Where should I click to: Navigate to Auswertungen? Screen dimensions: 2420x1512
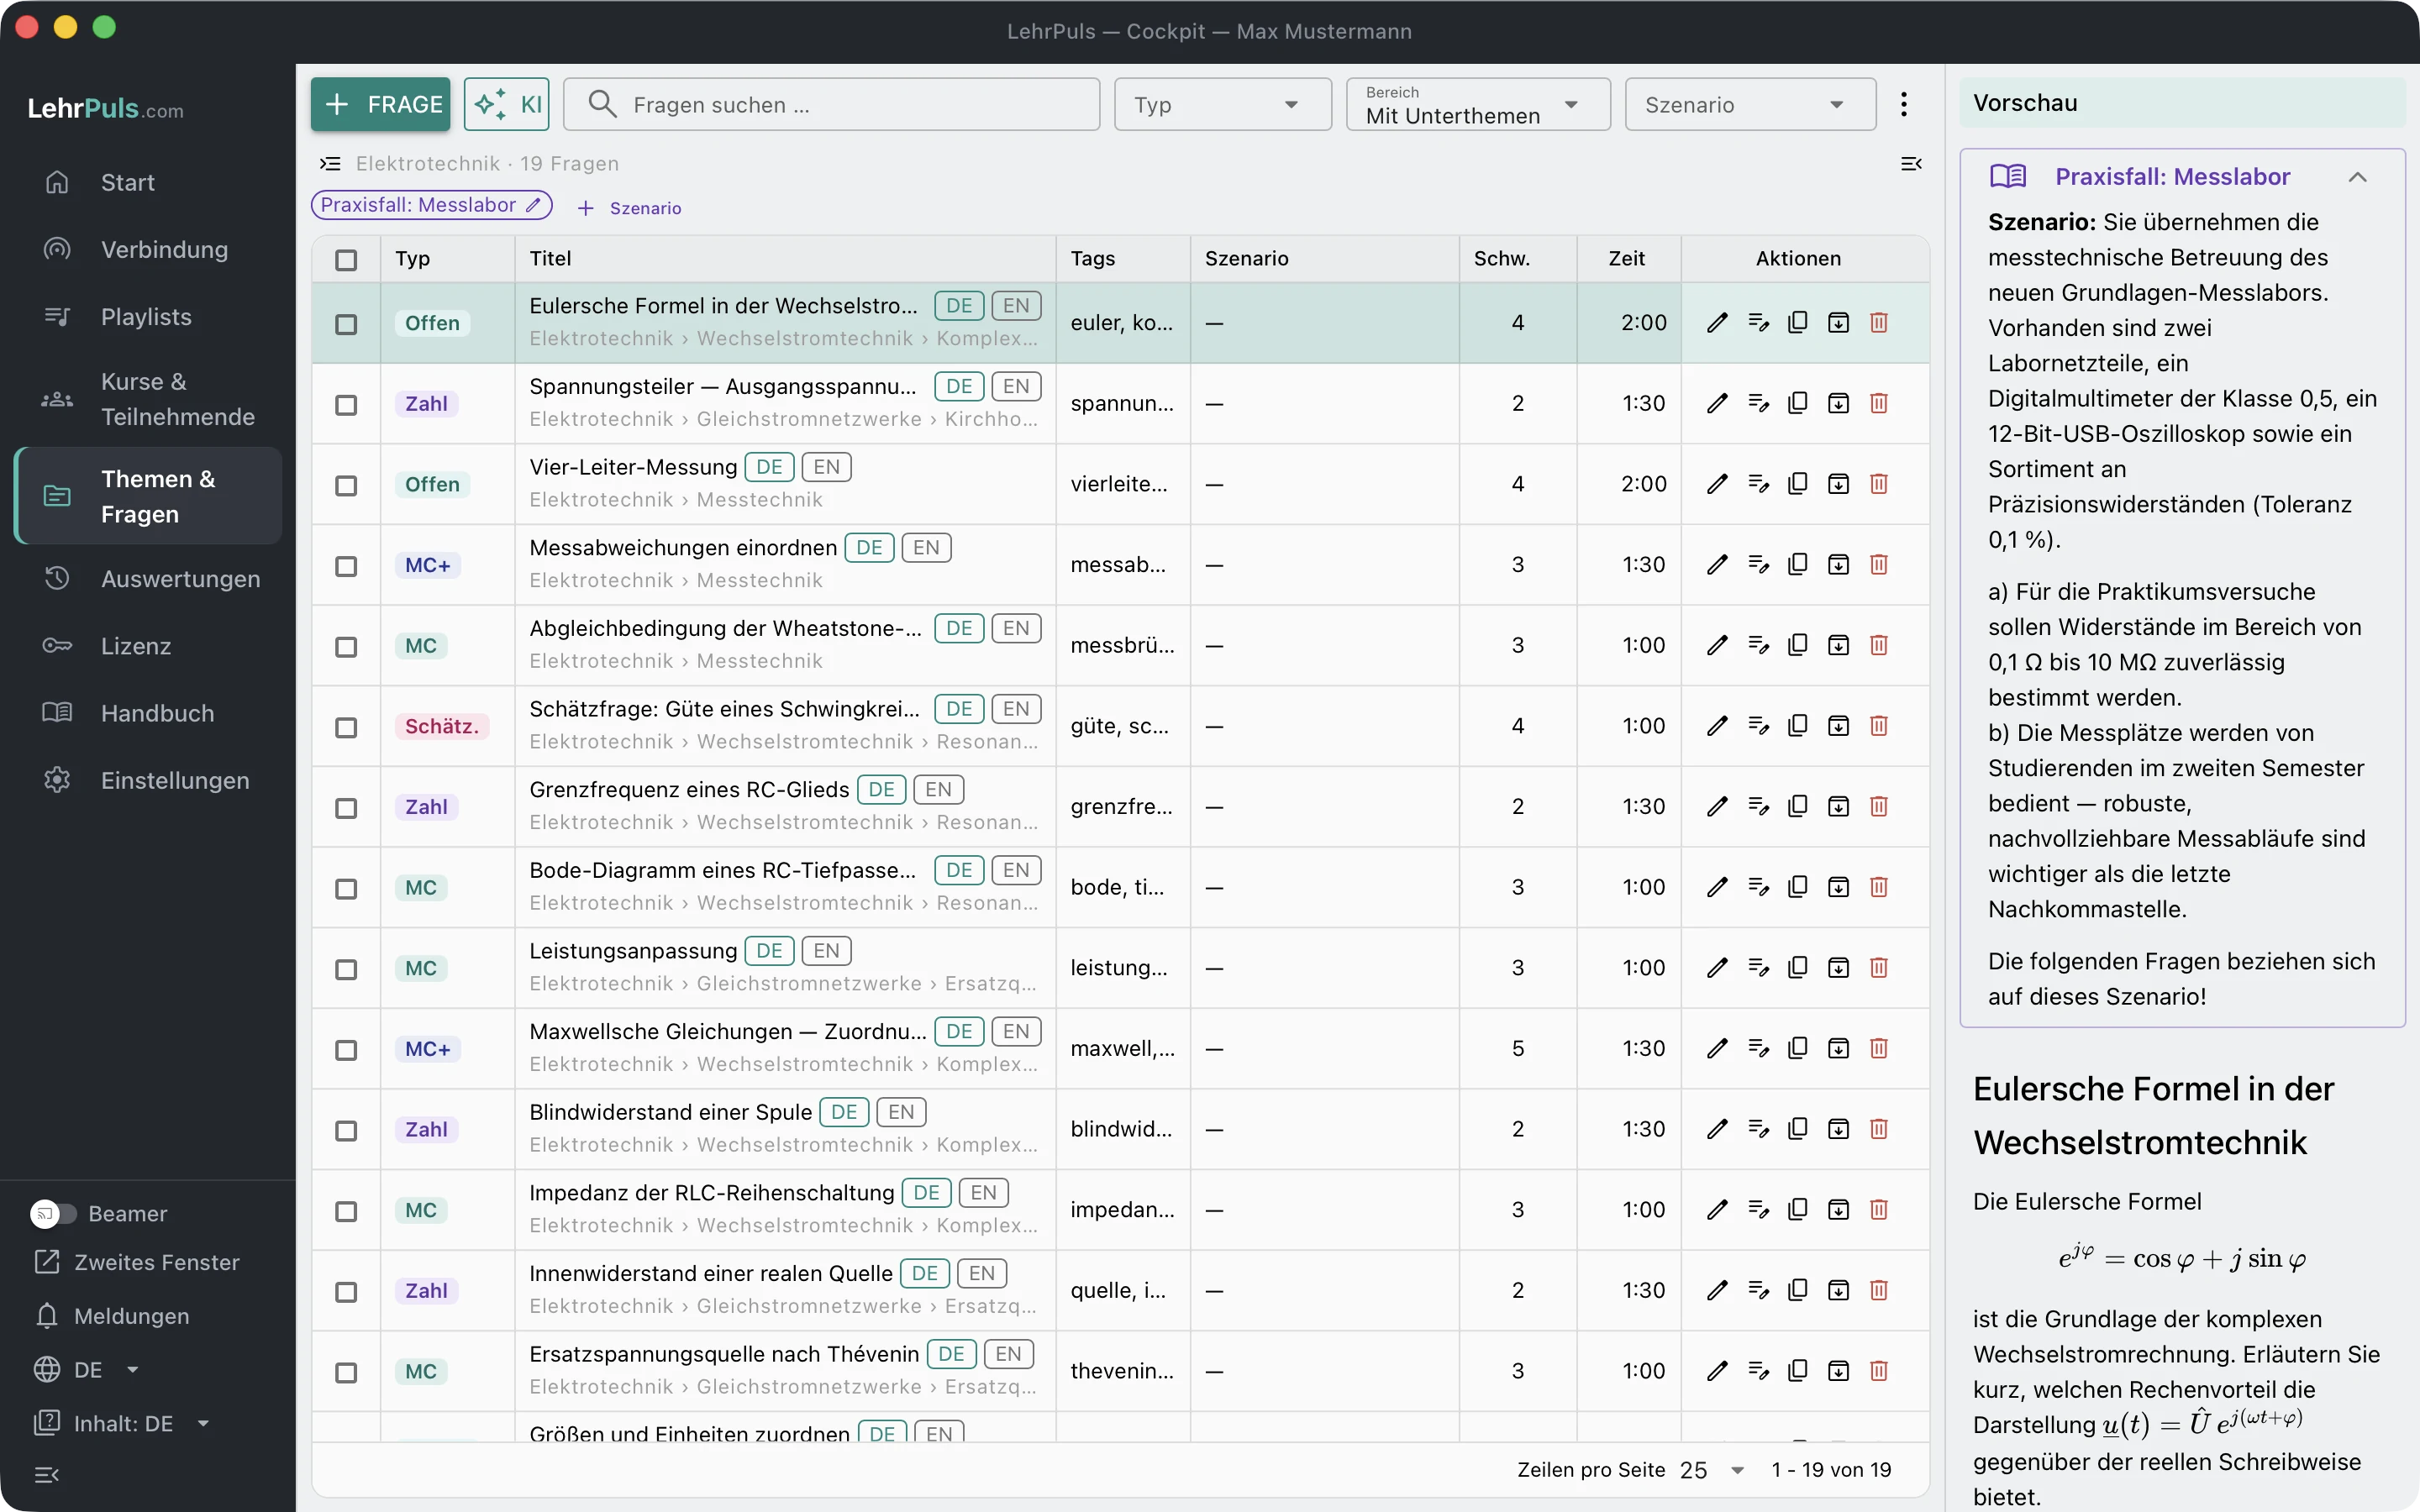pos(148,579)
